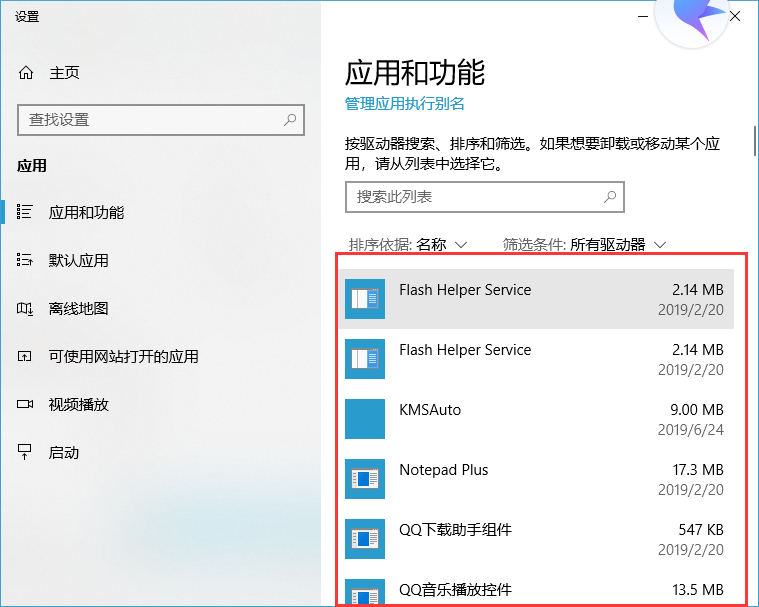Minimize the 设置 window
Screen dimensions: 759x607
click(643, 16)
